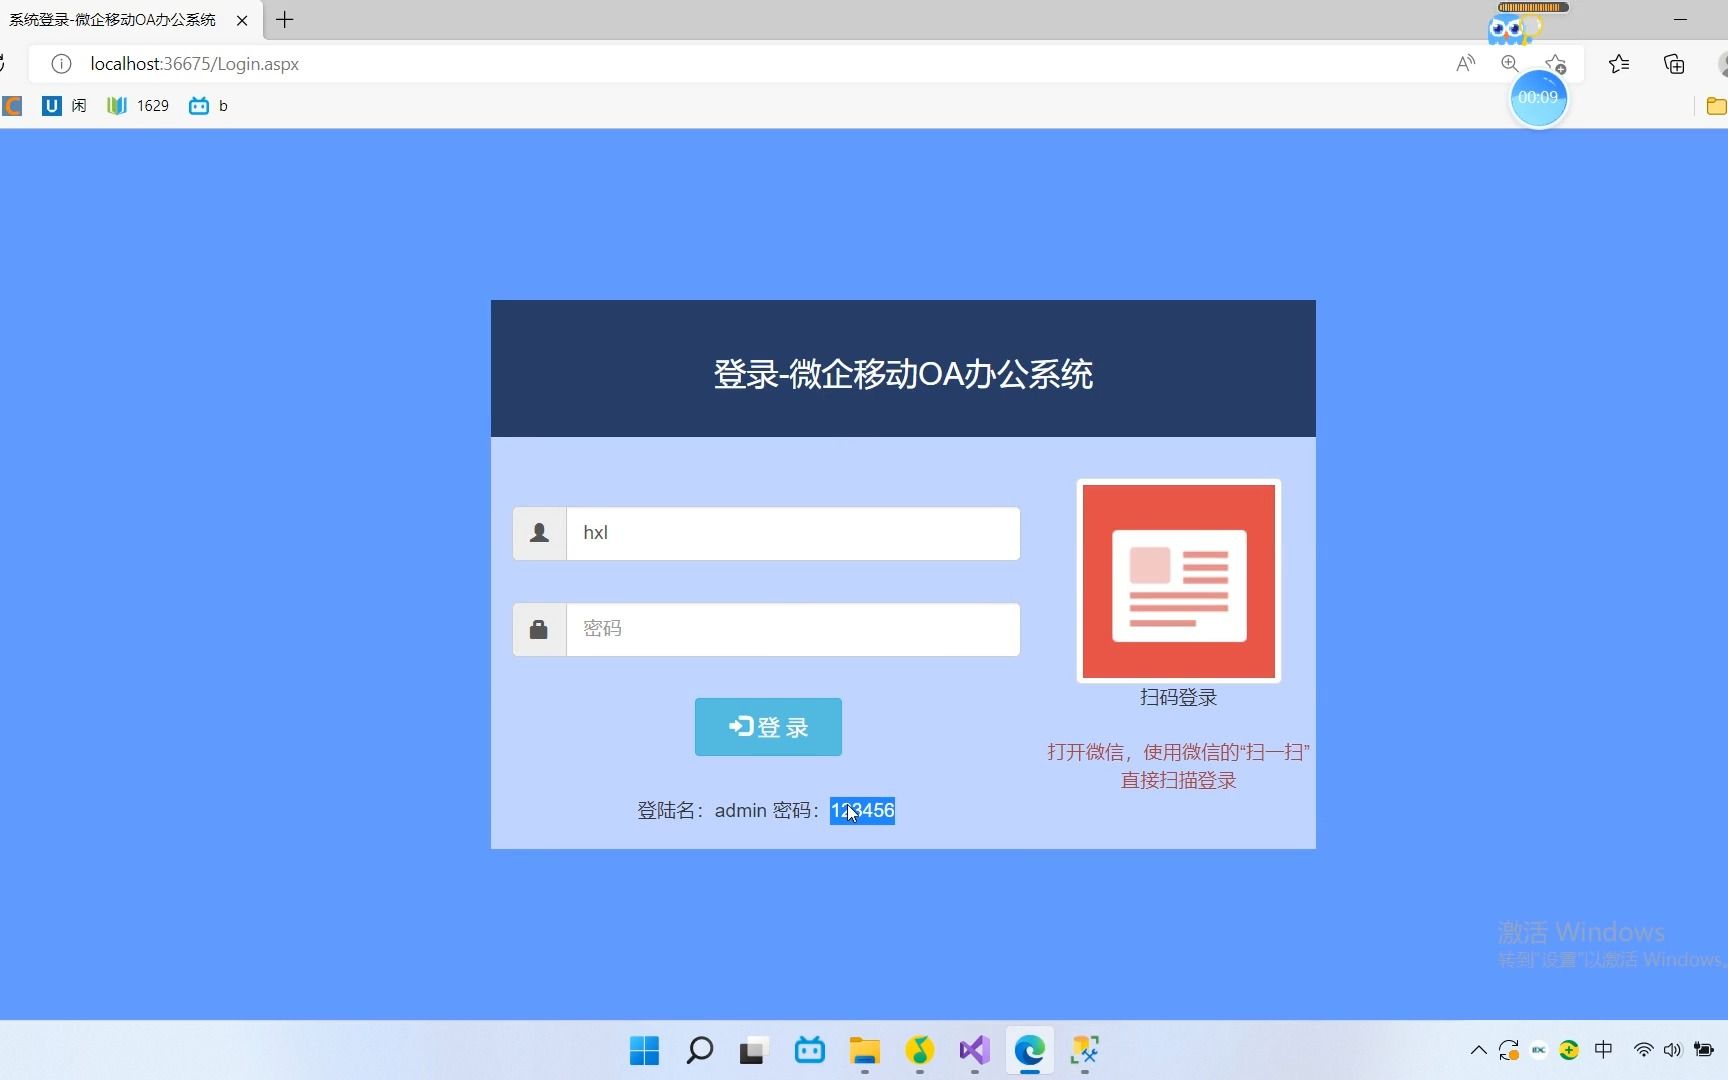Open the 1629 bookmark
The width and height of the screenshot is (1728, 1080).
138,106
